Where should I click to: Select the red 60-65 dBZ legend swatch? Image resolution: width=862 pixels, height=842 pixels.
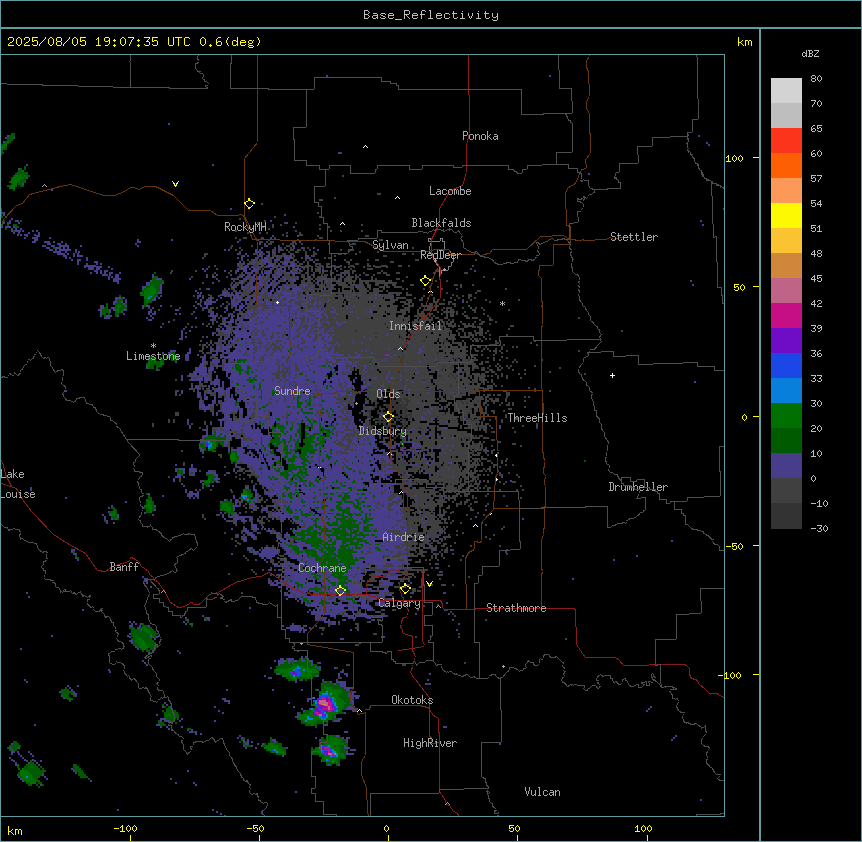point(786,141)
